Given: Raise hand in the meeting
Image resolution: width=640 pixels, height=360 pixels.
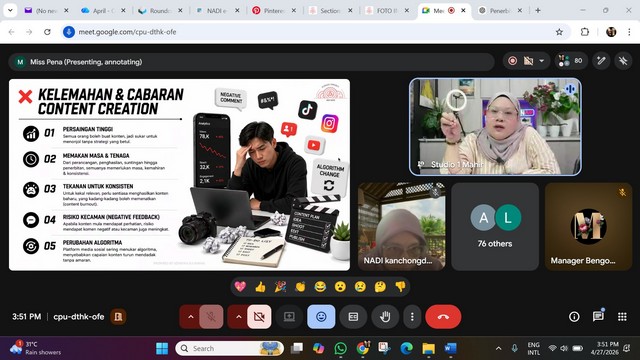Looking at the screenshot, I should (385, 317).
